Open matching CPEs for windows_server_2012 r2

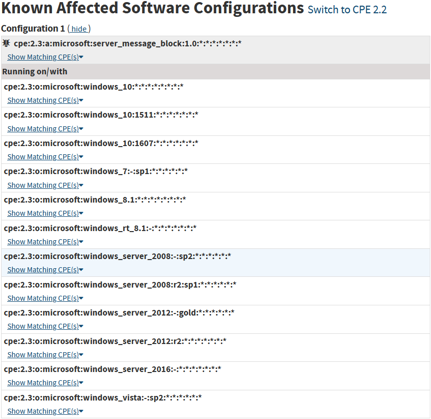pos(45,355)
